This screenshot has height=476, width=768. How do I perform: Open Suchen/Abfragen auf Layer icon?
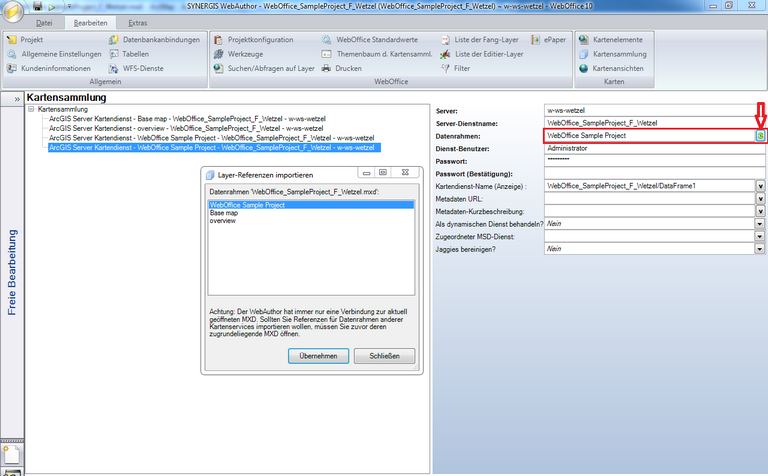click(x=218, y=68)
